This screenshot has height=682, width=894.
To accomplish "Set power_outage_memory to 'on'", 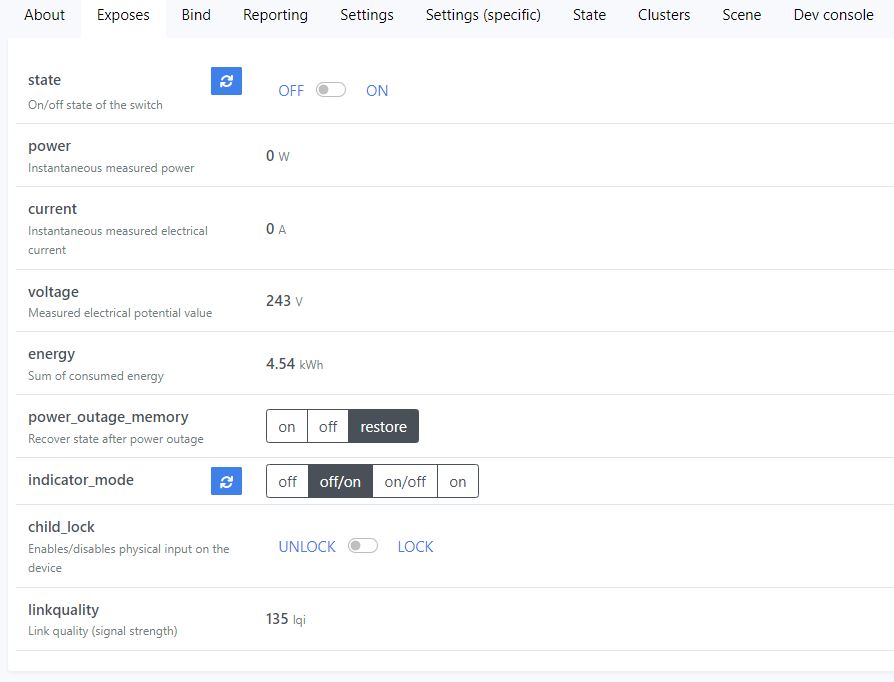I will coord(286,426).
